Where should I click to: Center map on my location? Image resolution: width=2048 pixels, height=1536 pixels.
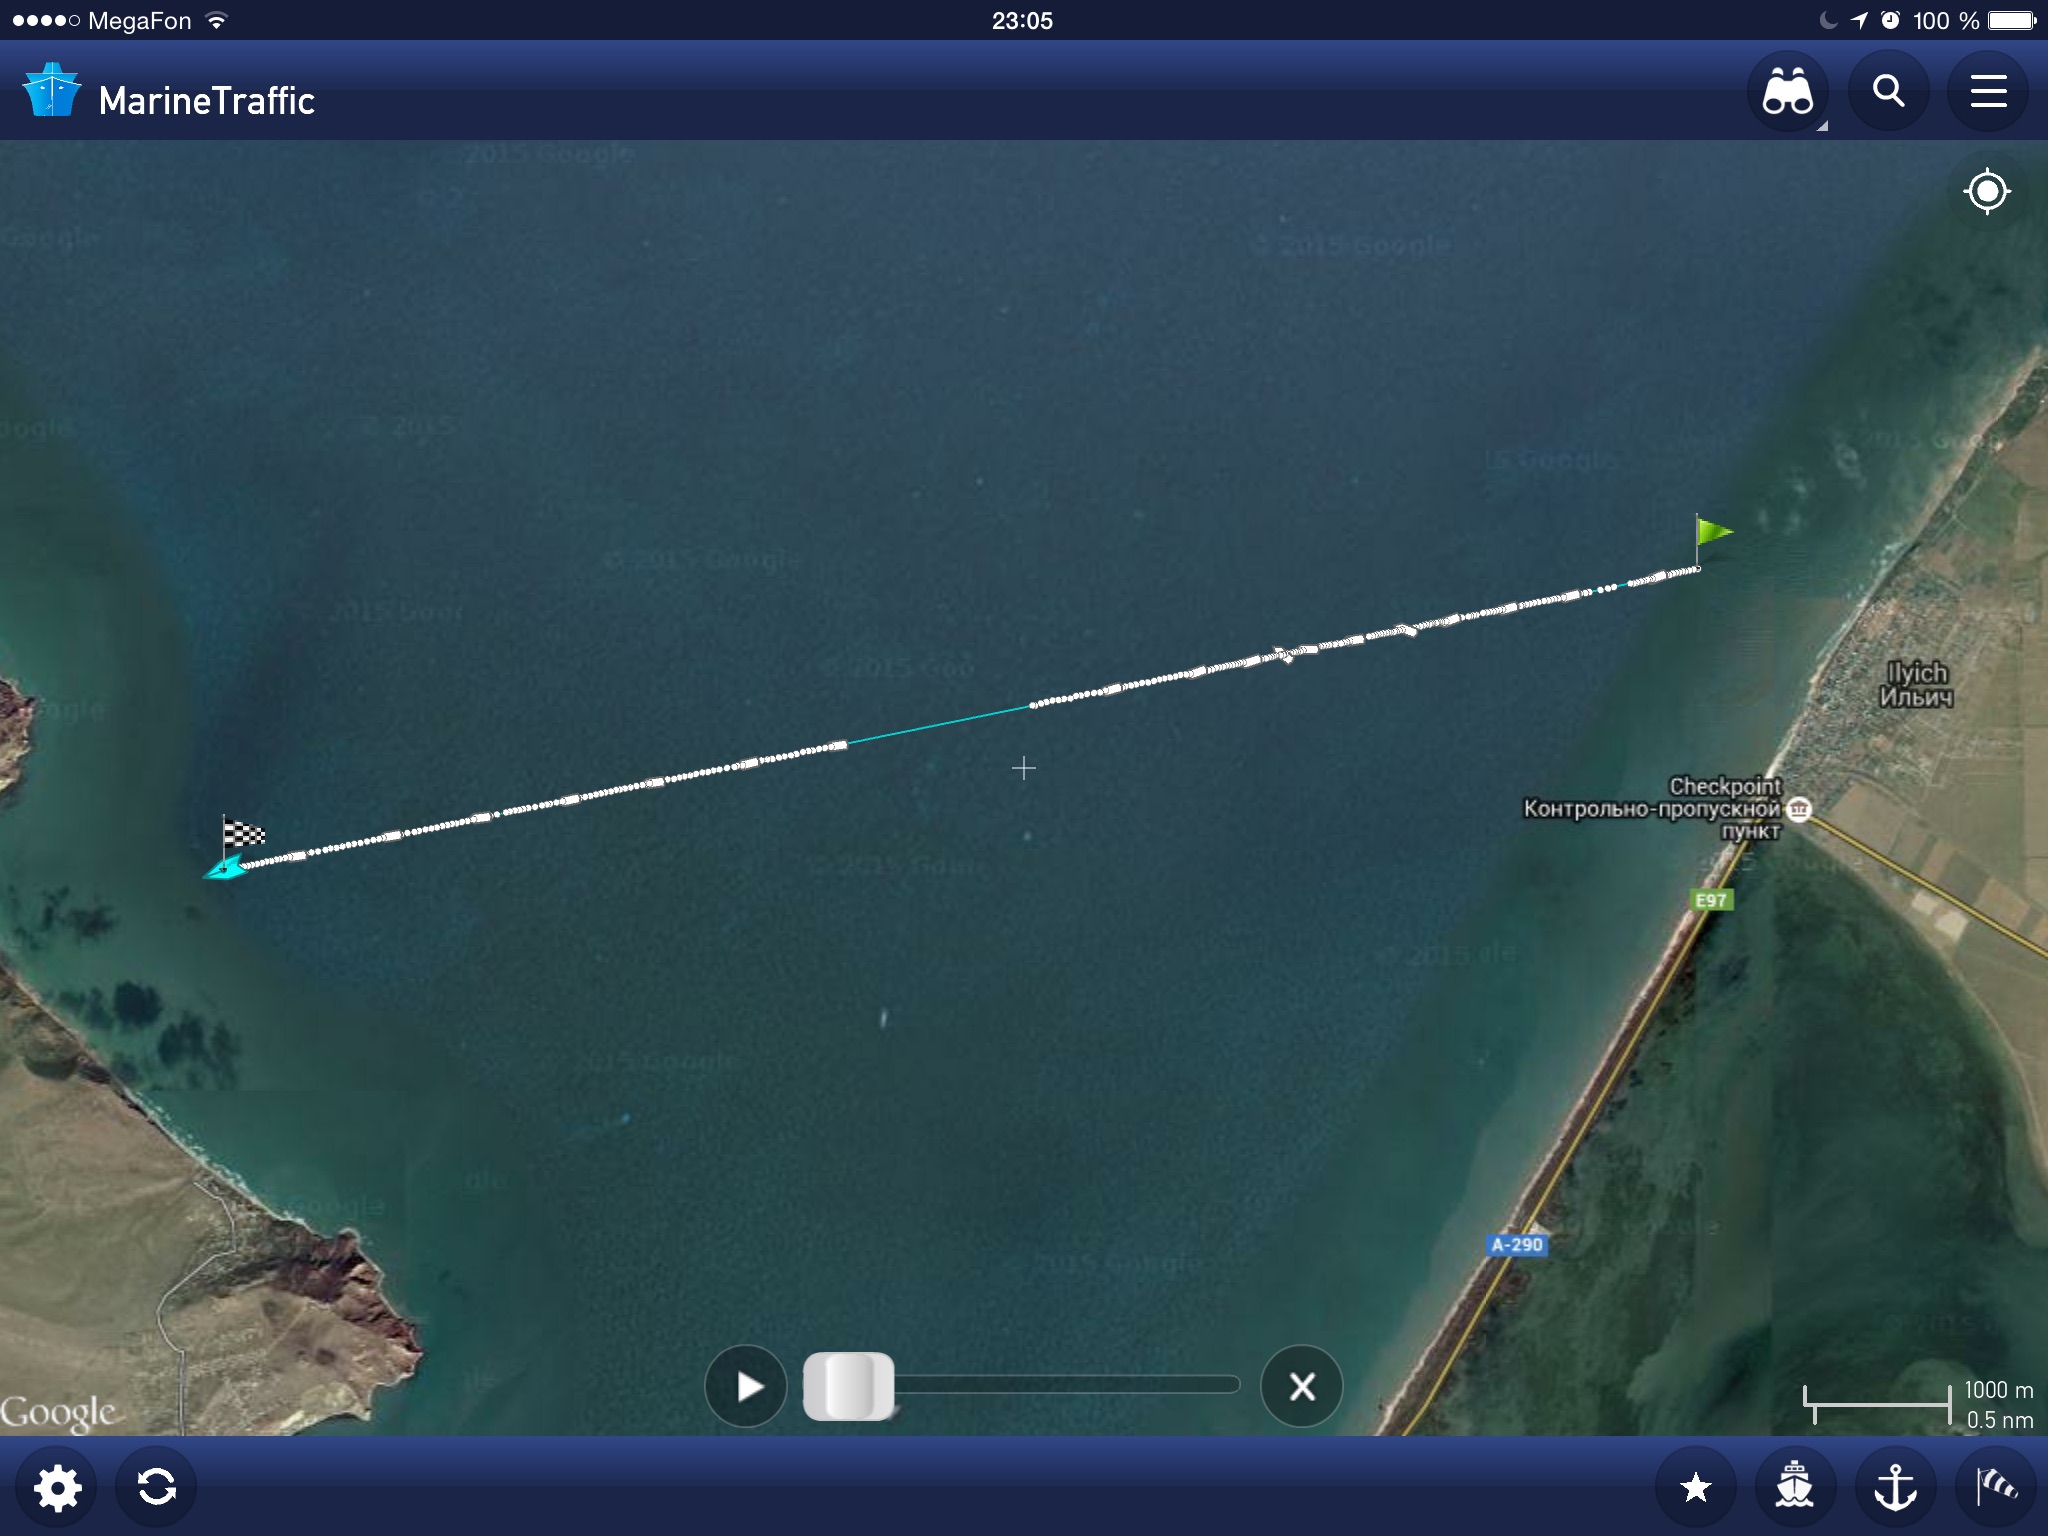1987,190
